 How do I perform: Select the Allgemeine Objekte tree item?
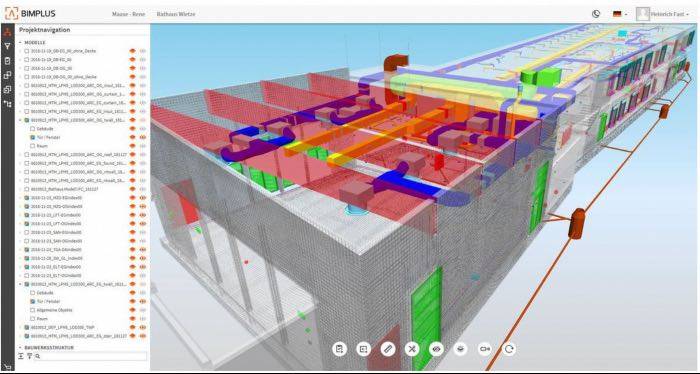[54, 310]
